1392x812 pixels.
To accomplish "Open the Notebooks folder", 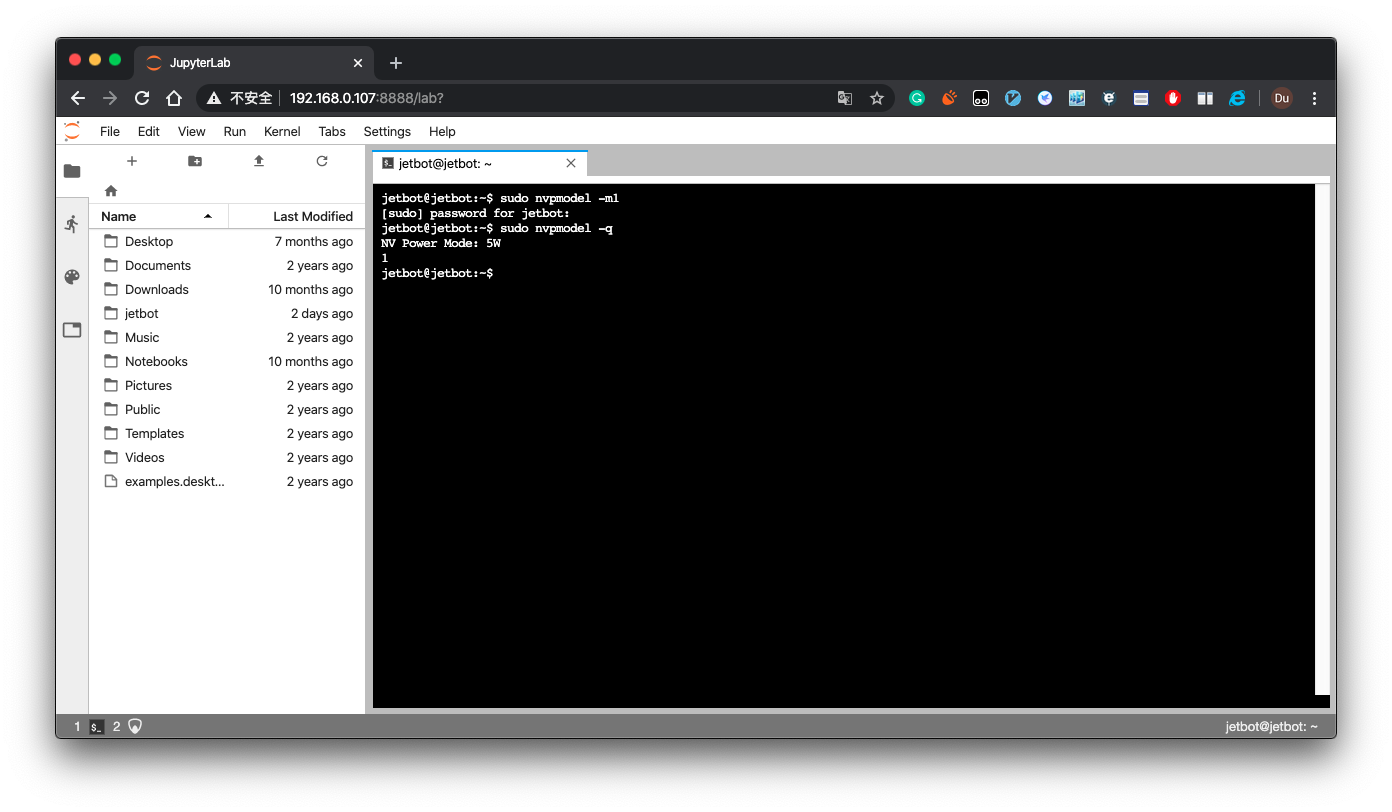I will 156,361.
